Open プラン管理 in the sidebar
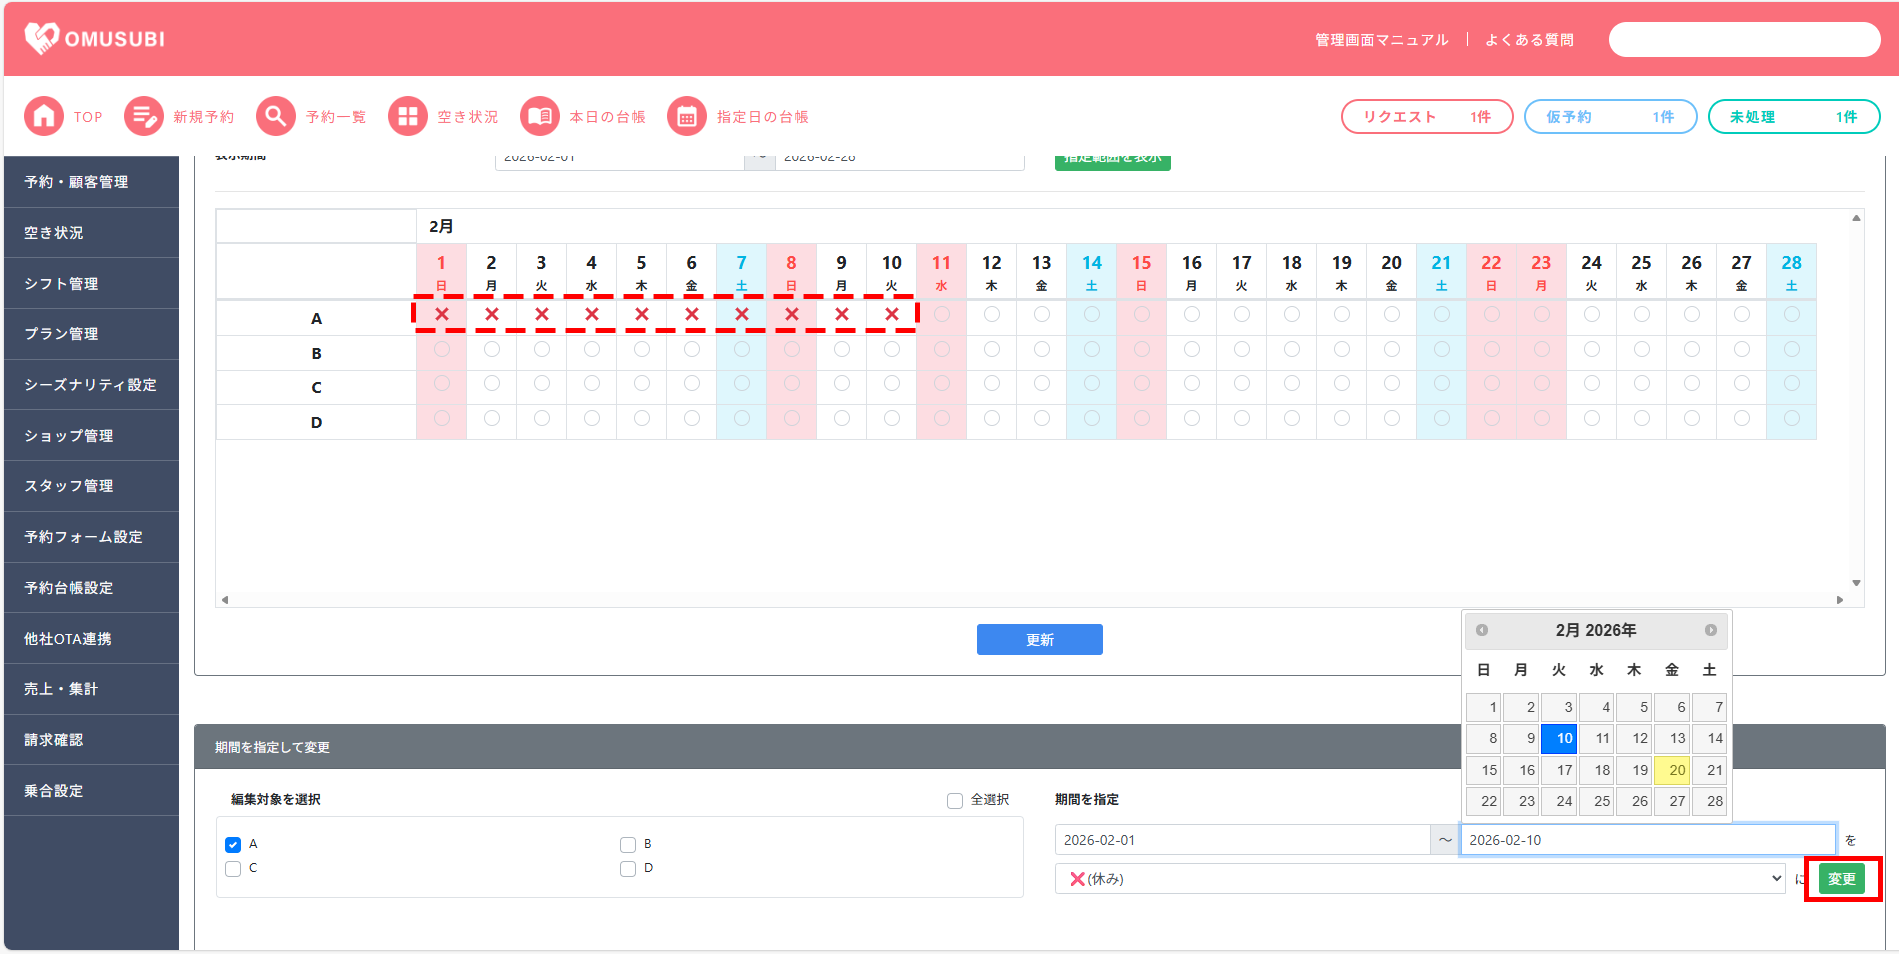The height and width of the screenshot is (954, 1899). tap(62, 334)
